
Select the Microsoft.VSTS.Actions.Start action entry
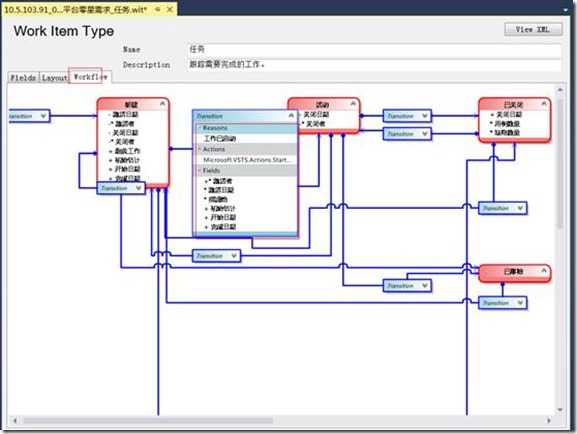(247, 160)
